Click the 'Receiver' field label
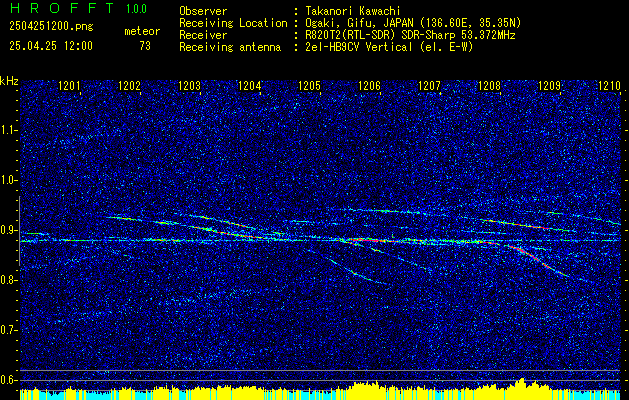 203,35
